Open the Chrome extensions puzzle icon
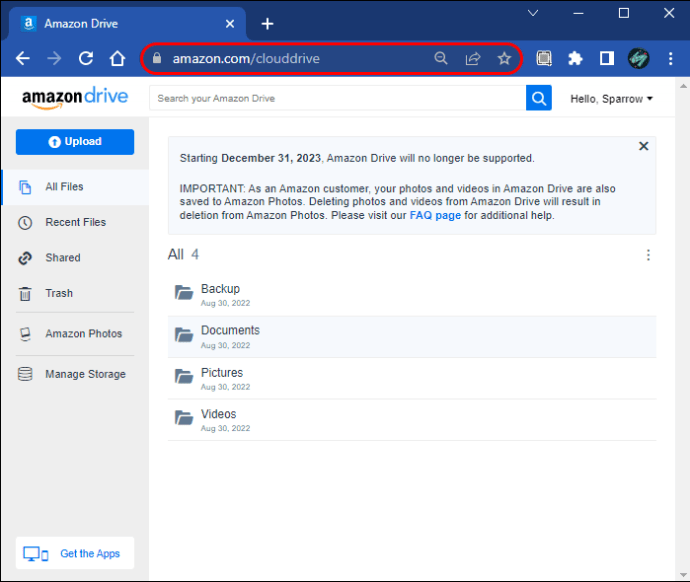690x582 pixels. coord(575,59)
